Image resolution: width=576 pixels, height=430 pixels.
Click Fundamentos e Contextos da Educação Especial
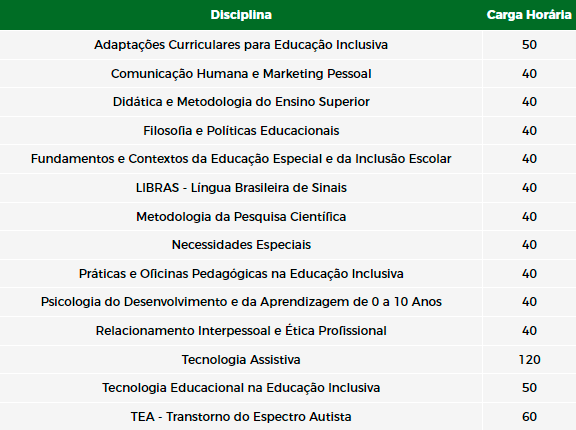click(x=241, y=159)
